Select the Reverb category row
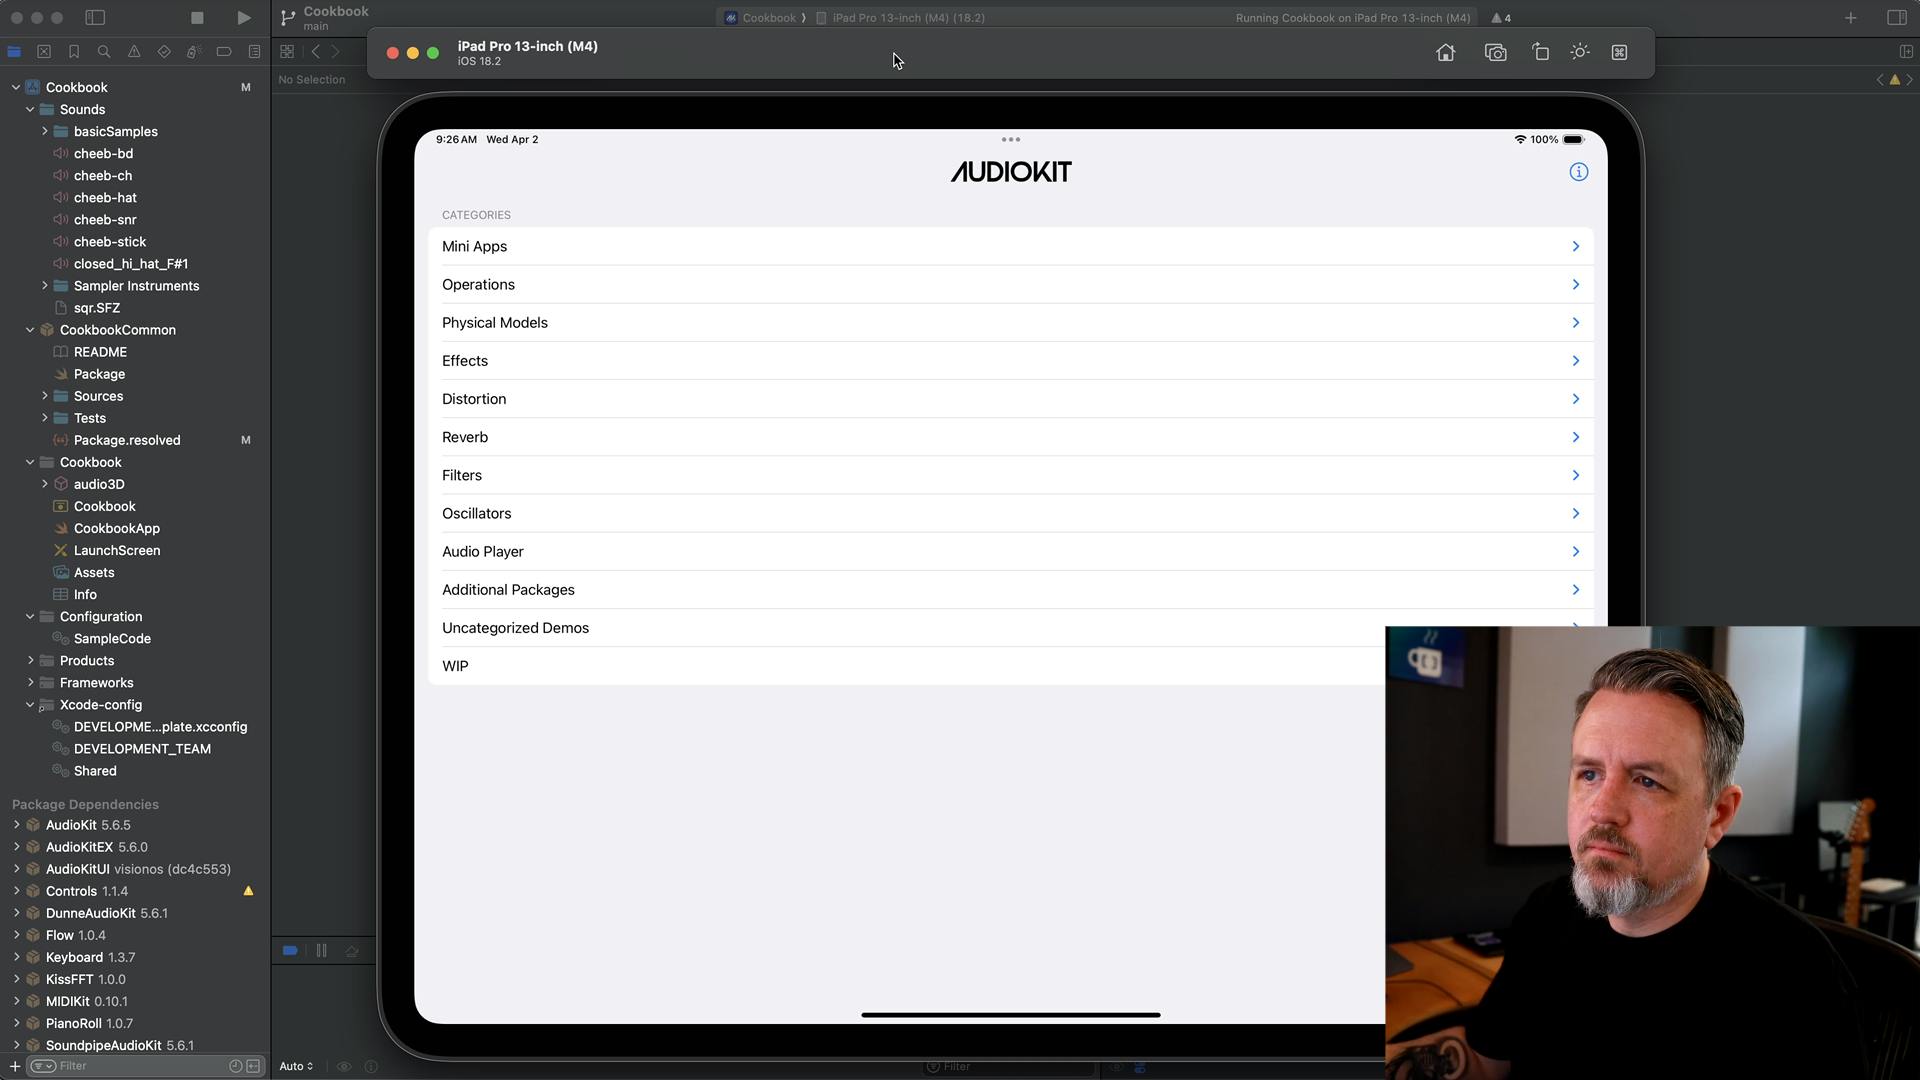This screenshot has width=1920, height=1080. tap(1010, 437)
